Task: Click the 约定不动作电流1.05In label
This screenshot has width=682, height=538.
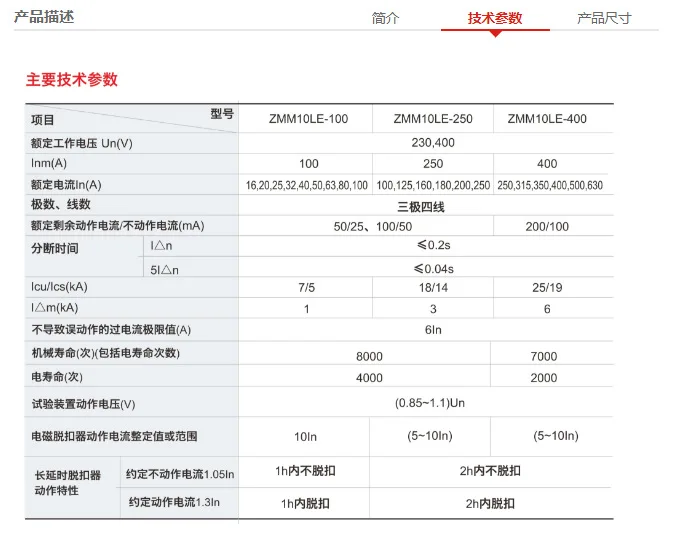Action: click(x=180, y=474)
